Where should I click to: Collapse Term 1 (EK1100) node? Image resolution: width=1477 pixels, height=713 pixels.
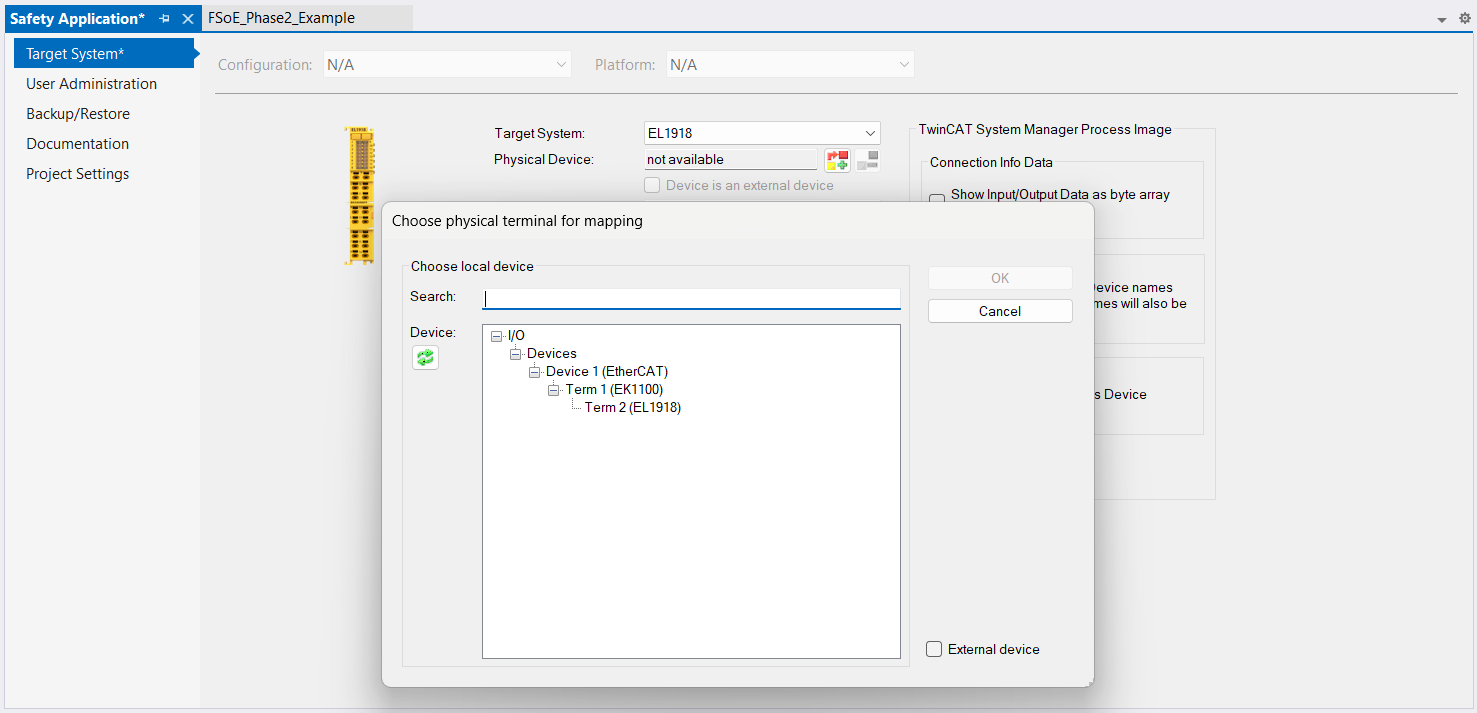pos(554,390)
